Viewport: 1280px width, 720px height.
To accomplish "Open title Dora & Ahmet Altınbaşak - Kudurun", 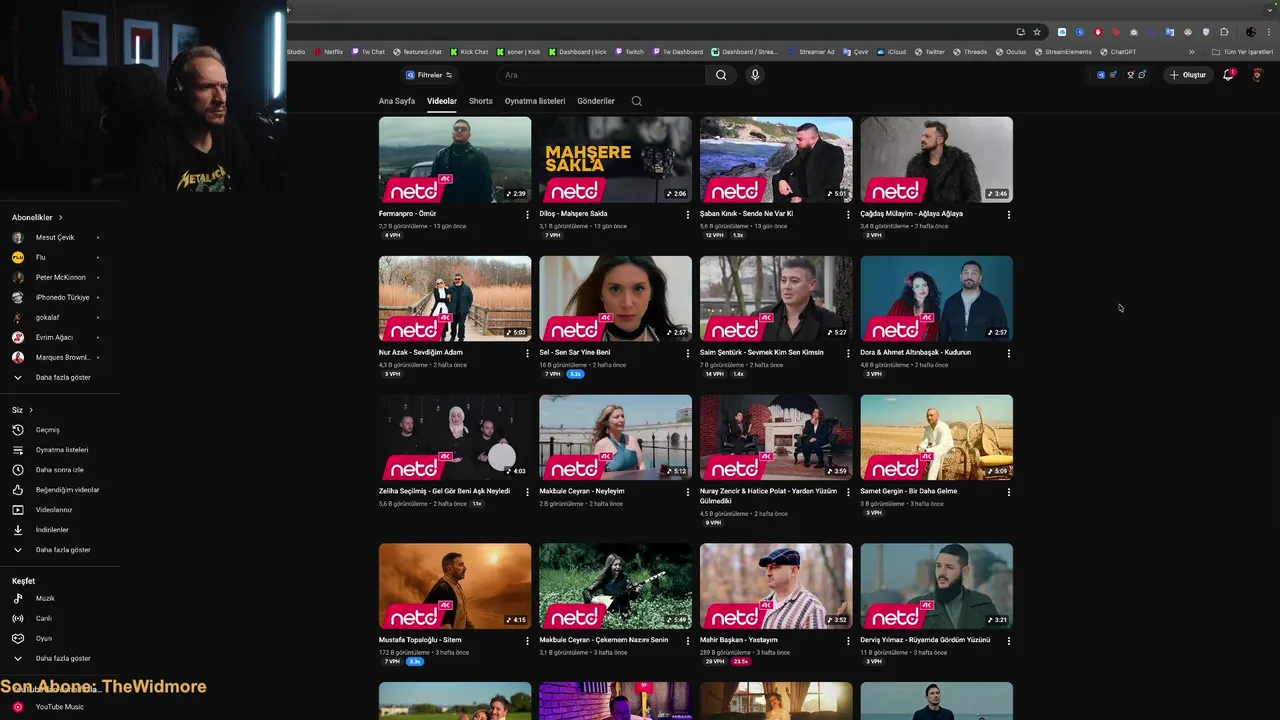I will tap(916, 353).
